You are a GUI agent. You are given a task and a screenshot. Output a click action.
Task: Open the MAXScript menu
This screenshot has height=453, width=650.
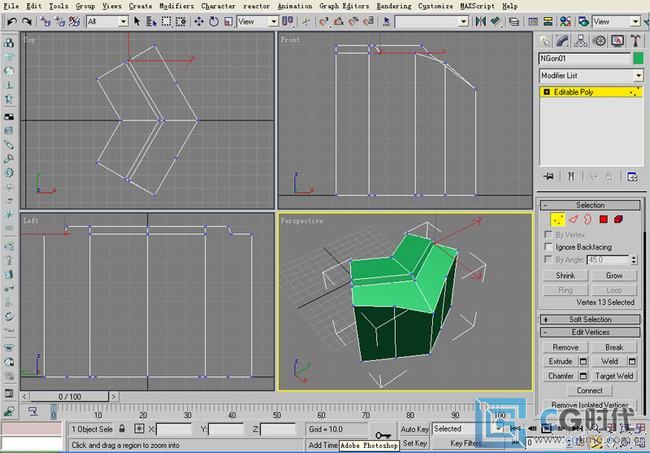pos(477,6)
